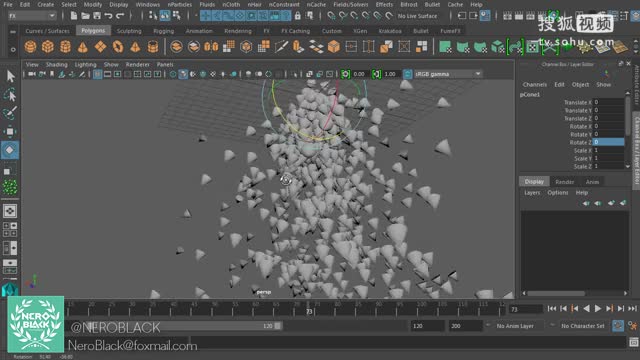
Task: Open the No Anim Layer dropdown
Action: pyautogui.click(x=515, y=326)
